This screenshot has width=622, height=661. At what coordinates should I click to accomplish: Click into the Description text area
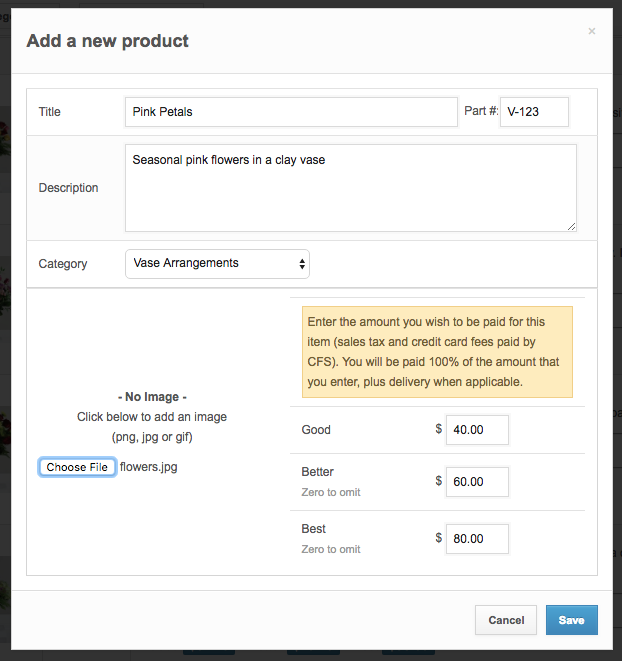(x=350, y=188)
